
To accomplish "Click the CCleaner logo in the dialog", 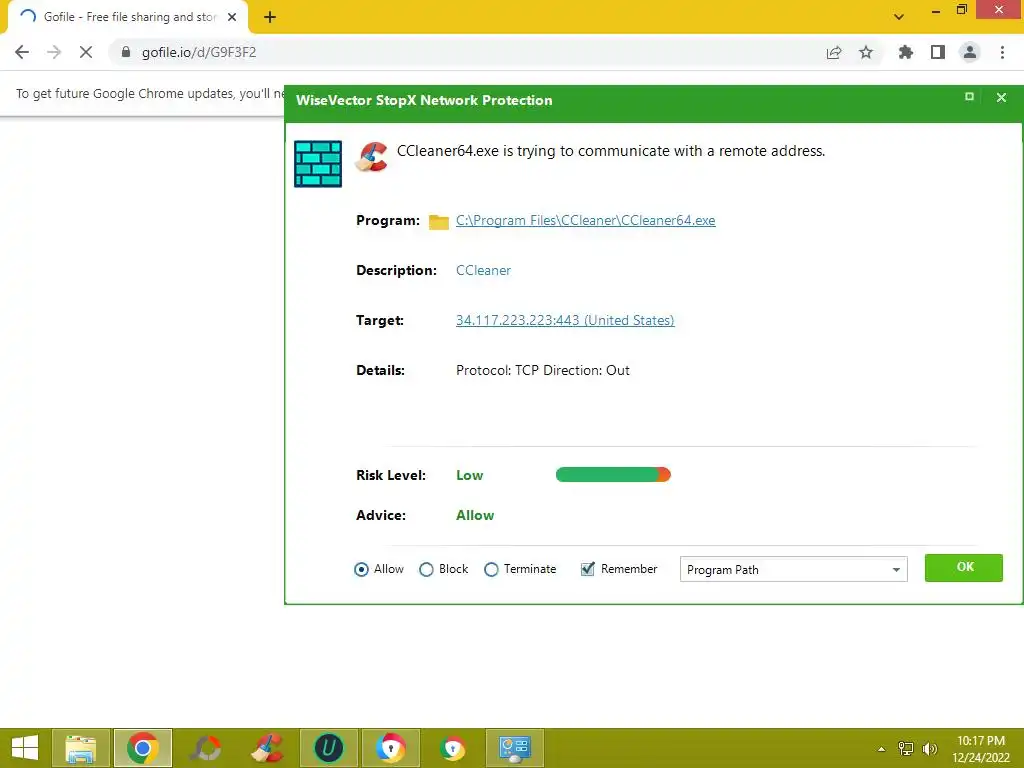I will (372, 157).
